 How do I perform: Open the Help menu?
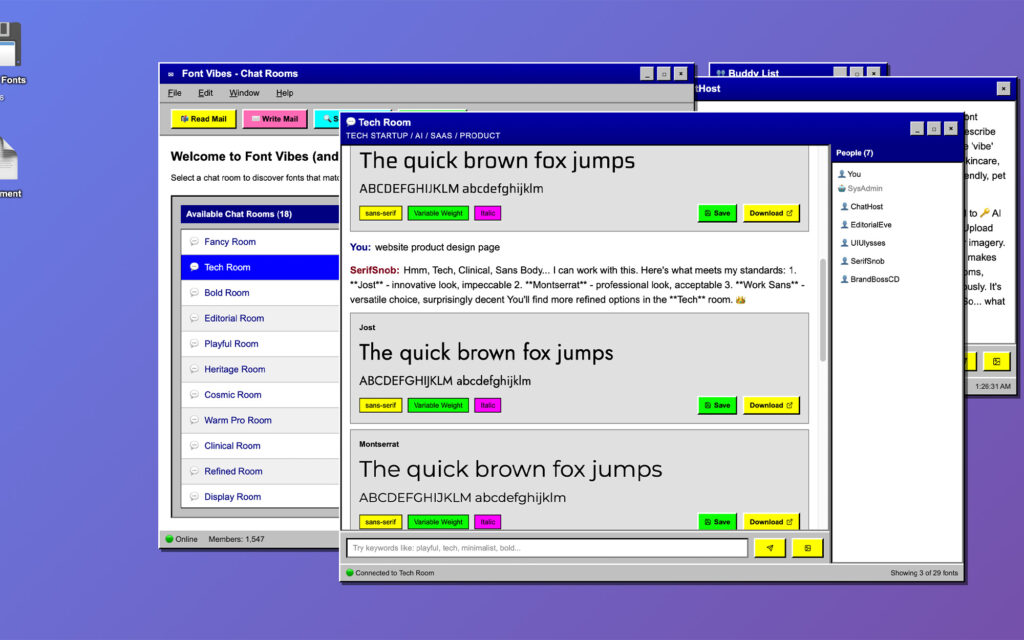point(285,93)
